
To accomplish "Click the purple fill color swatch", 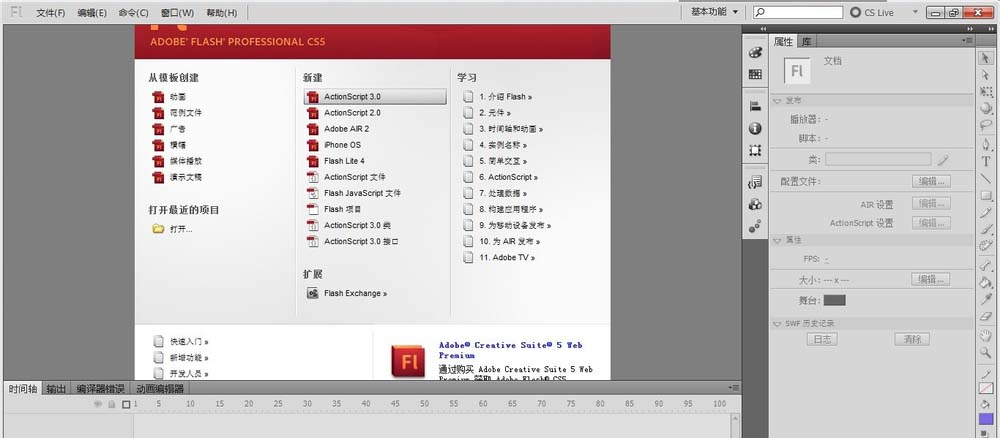I will (986, 419).
